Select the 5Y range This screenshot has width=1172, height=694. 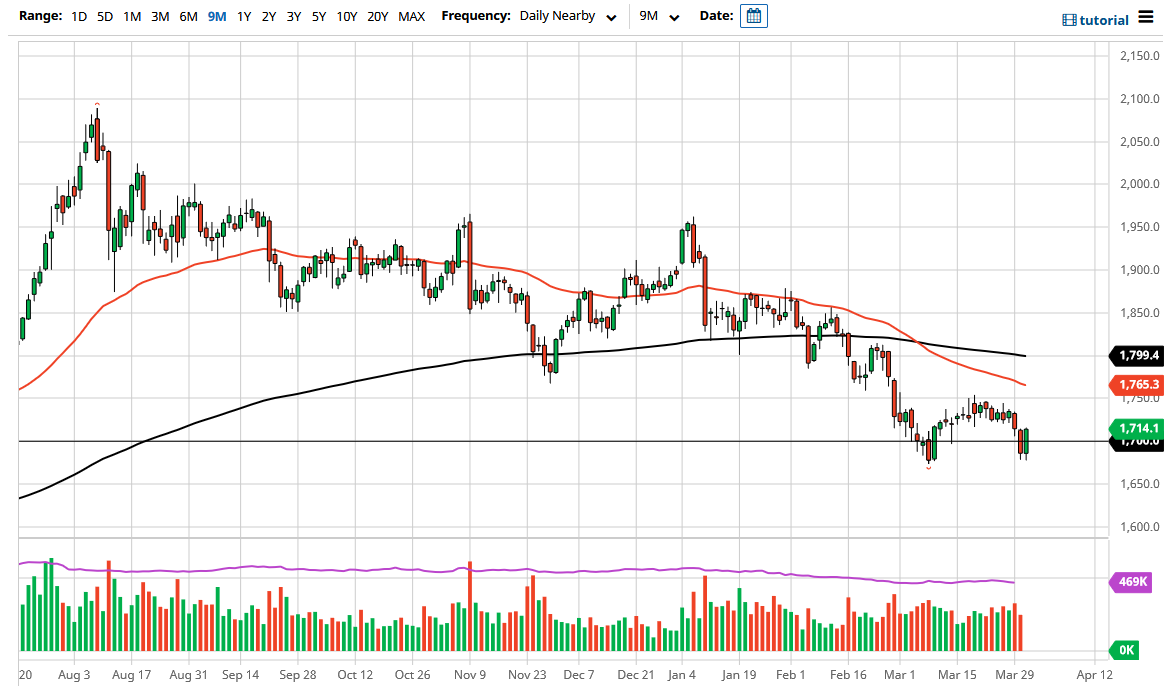coord(319,16)
